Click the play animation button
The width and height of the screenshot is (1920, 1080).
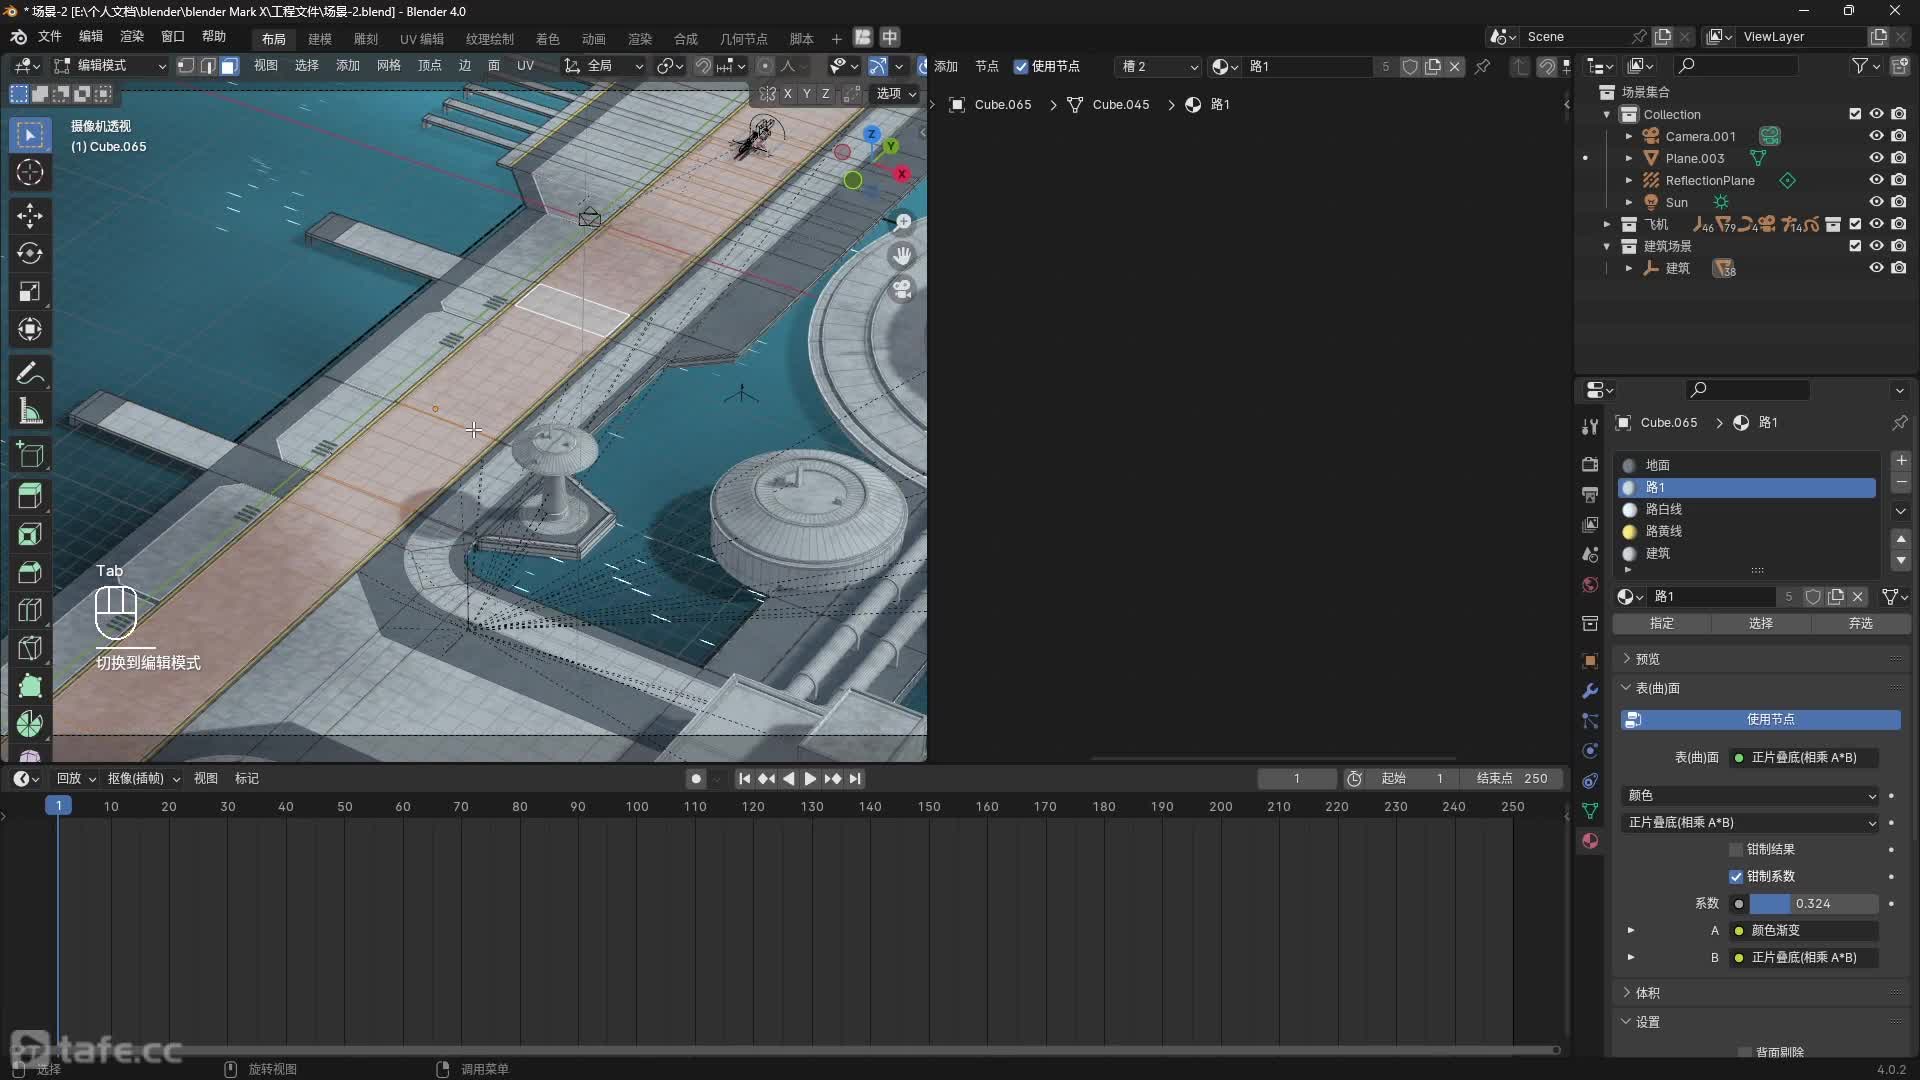coord(810,779)
